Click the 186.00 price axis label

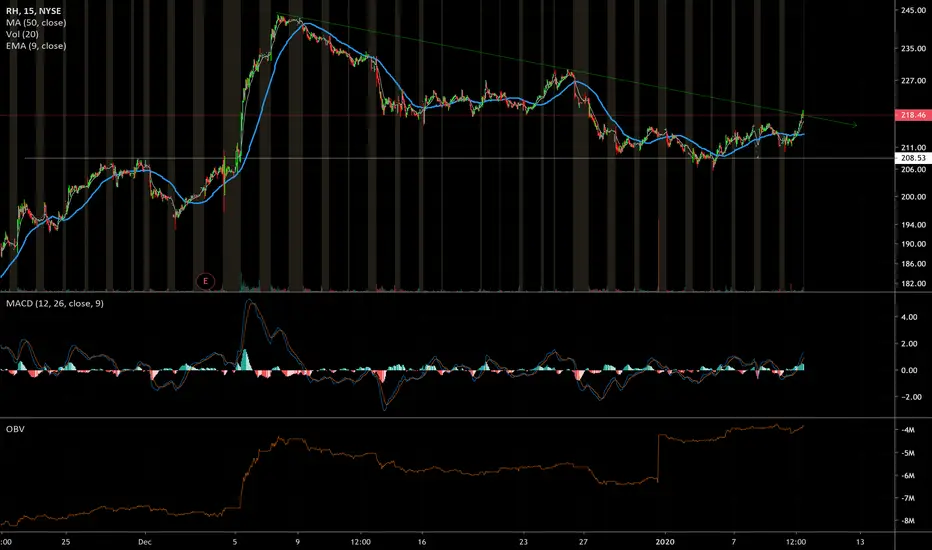point(913,263)
